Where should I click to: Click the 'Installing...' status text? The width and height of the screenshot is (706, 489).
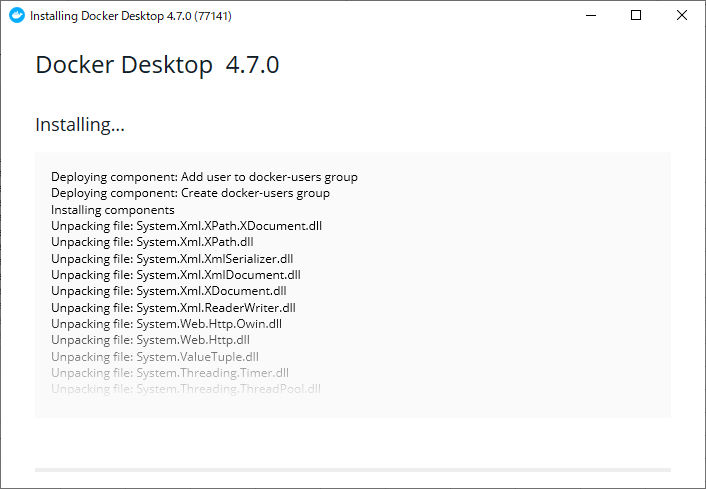(80, 125)
